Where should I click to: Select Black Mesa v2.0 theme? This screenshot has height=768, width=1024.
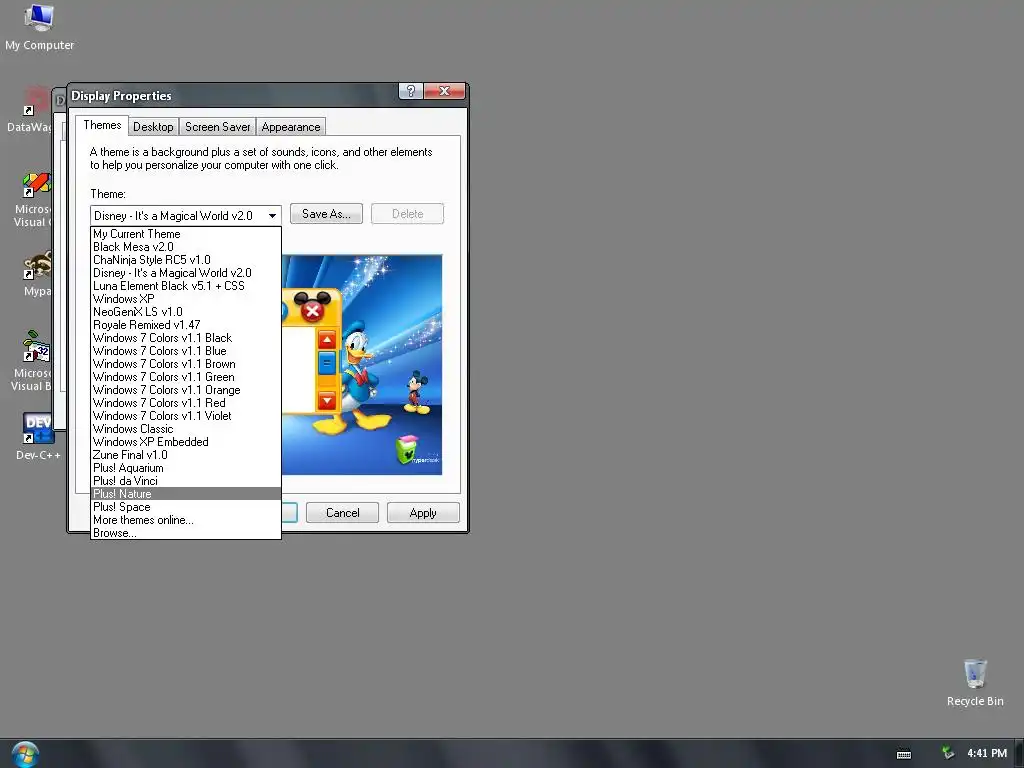click(x=185, y=247)
